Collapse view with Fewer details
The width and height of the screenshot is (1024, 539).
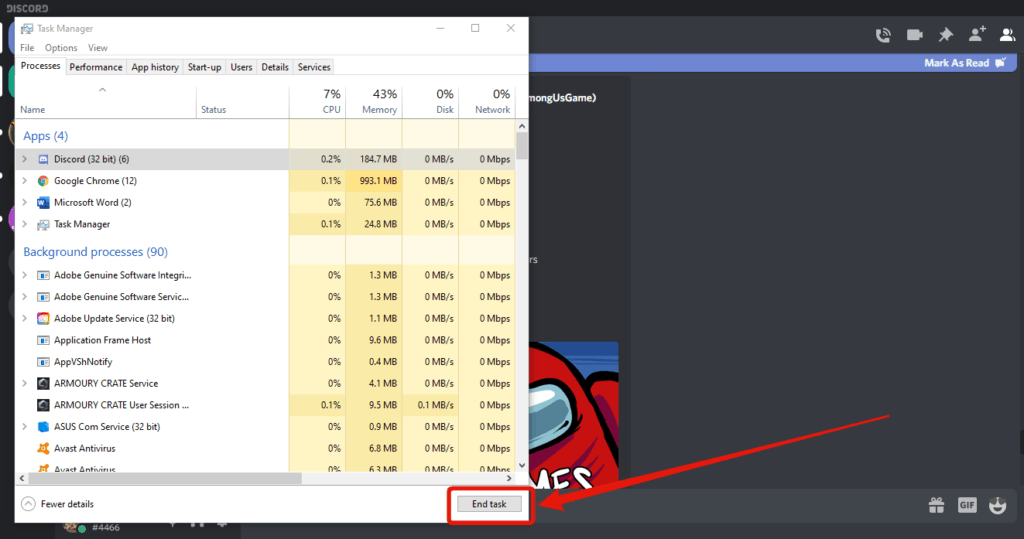click(57, 504)
